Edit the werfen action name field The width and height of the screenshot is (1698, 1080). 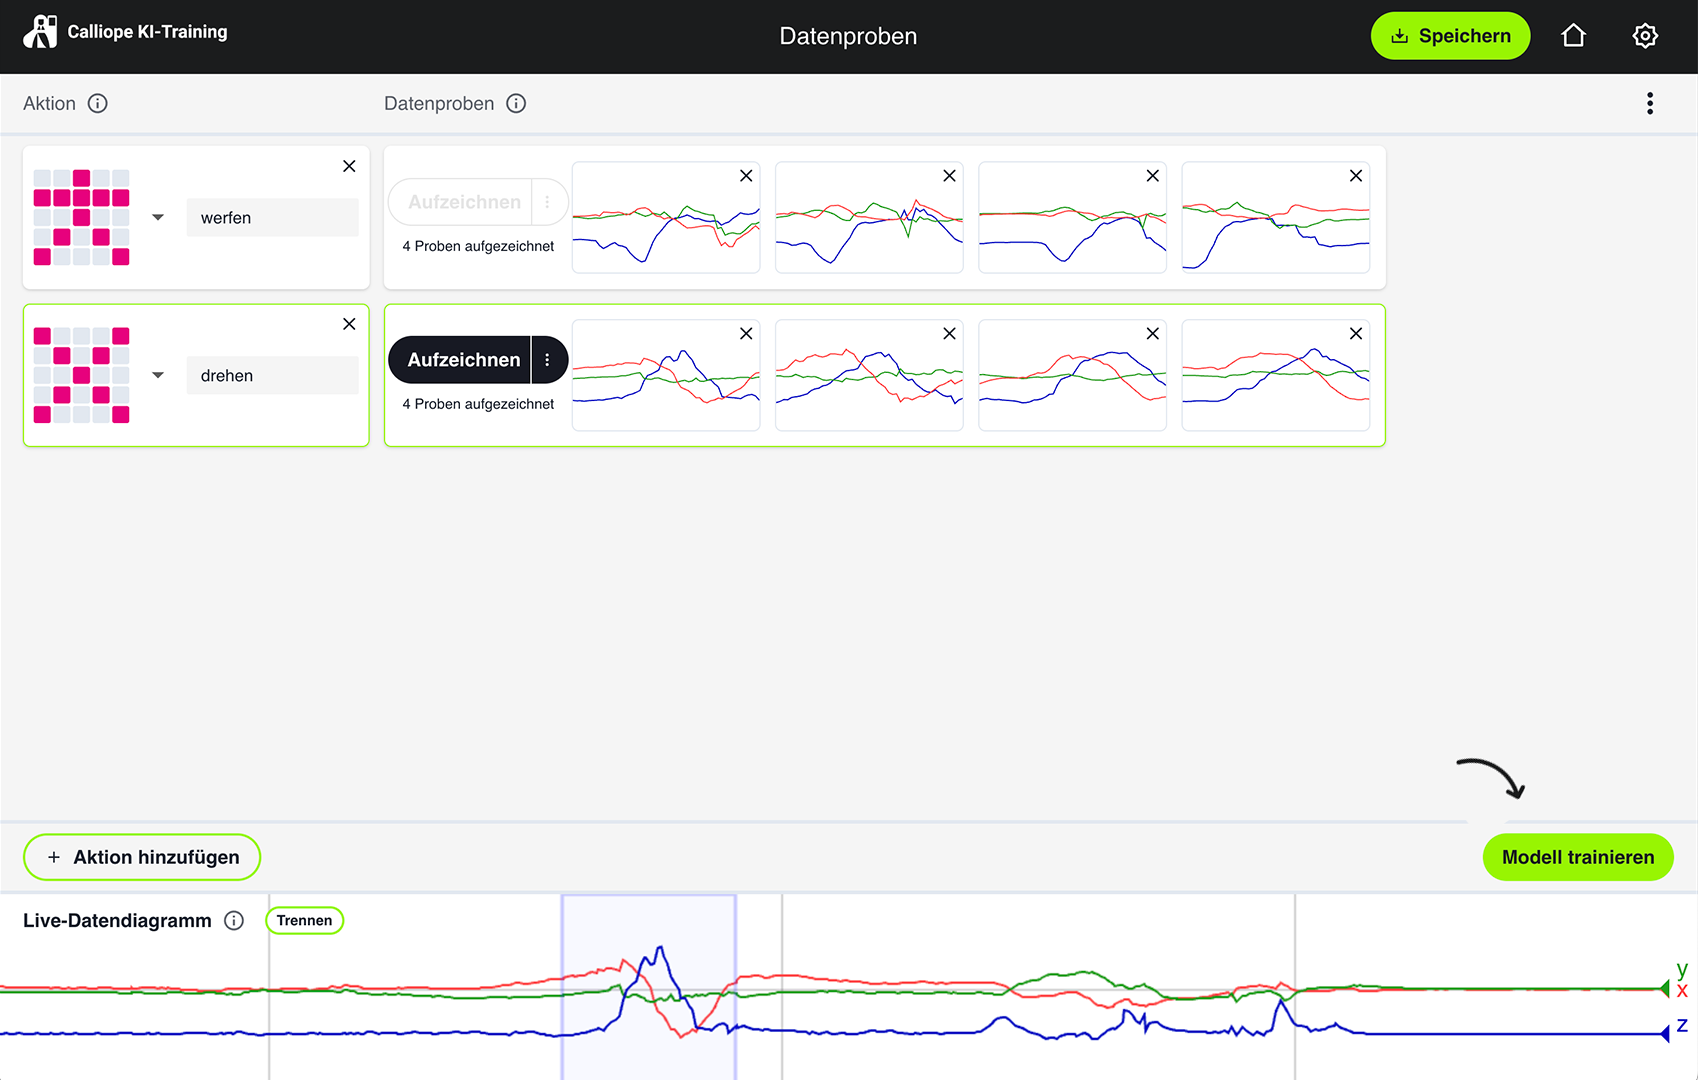[x=272, y=218]
